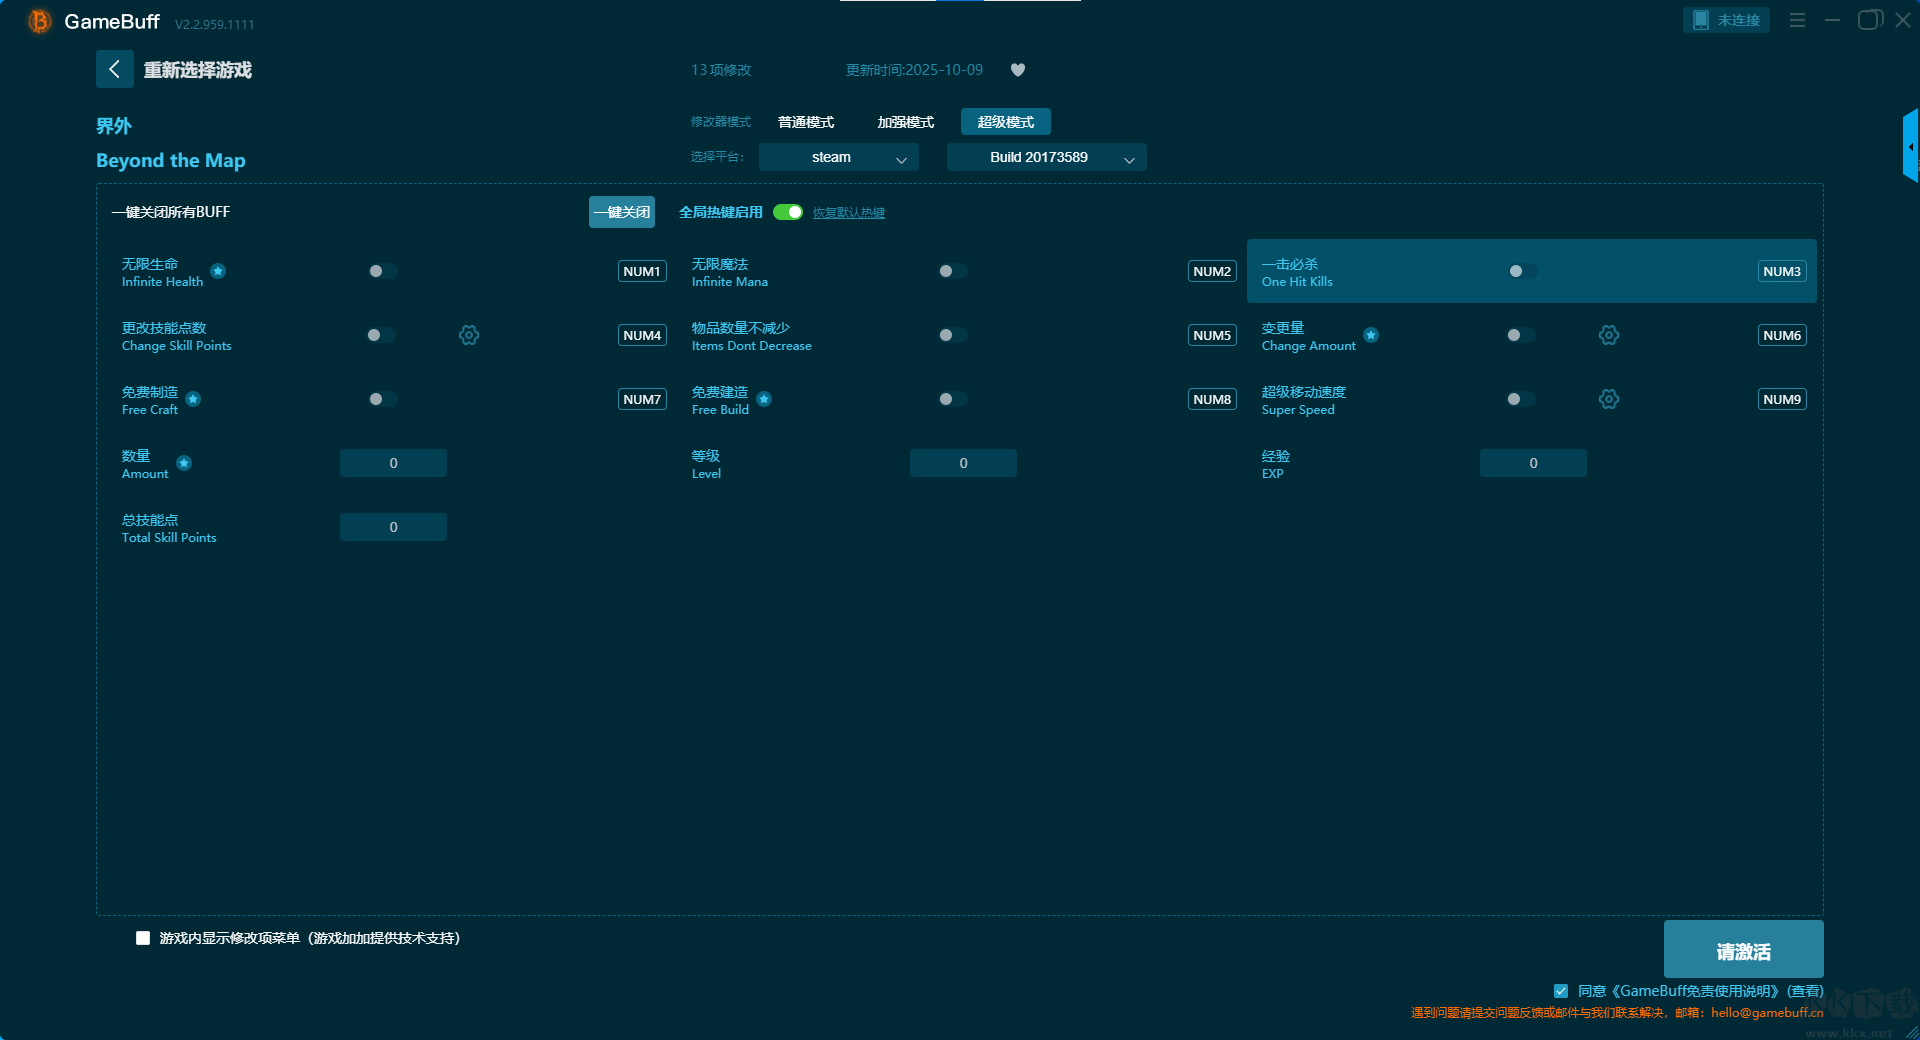Viewport: 1920px width, 1040px height.
Task: Toggle Infinite Health switch on
Action: click(382, 271)
